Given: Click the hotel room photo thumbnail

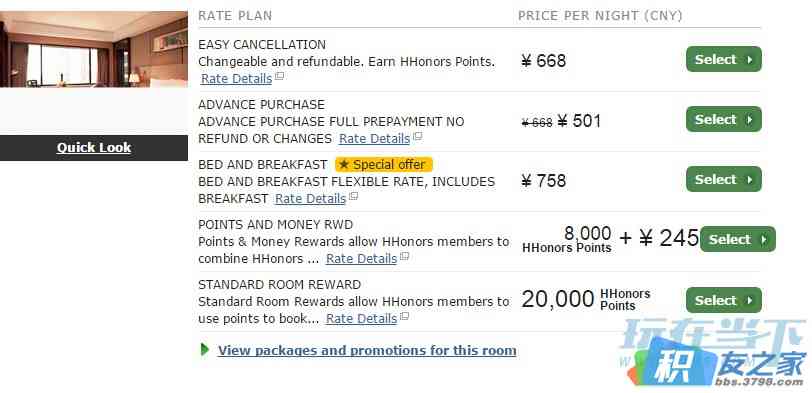Looking at the screenshot, I should tap(94, 49).
